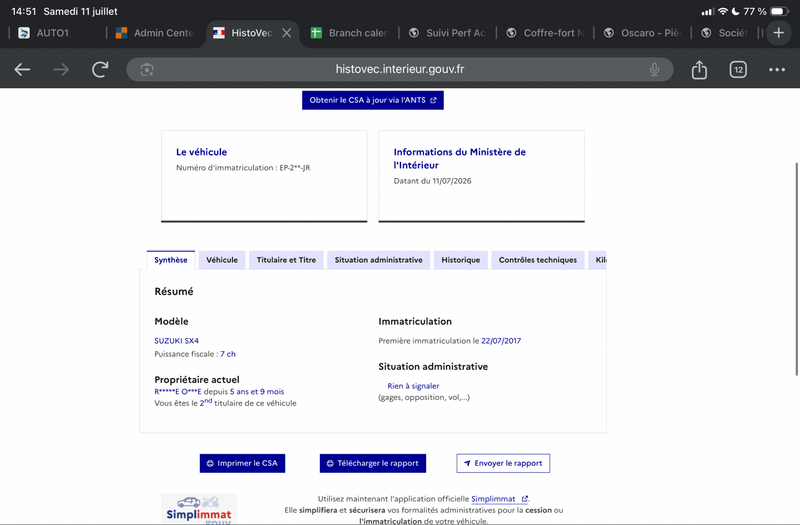Click the histovec.interieur.gouv.fr address field

(x=399, y=69)
